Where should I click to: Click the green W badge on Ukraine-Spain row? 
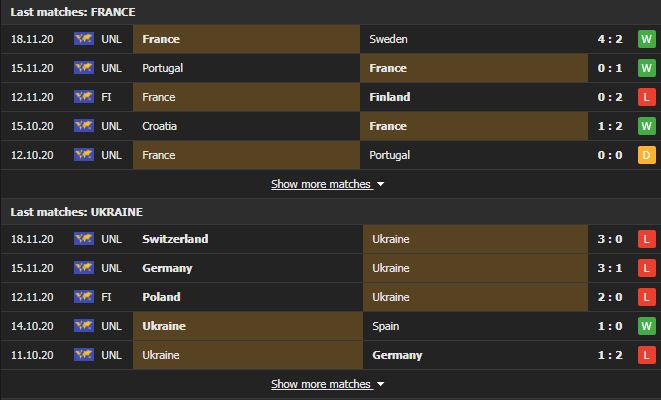click(646, 326)
